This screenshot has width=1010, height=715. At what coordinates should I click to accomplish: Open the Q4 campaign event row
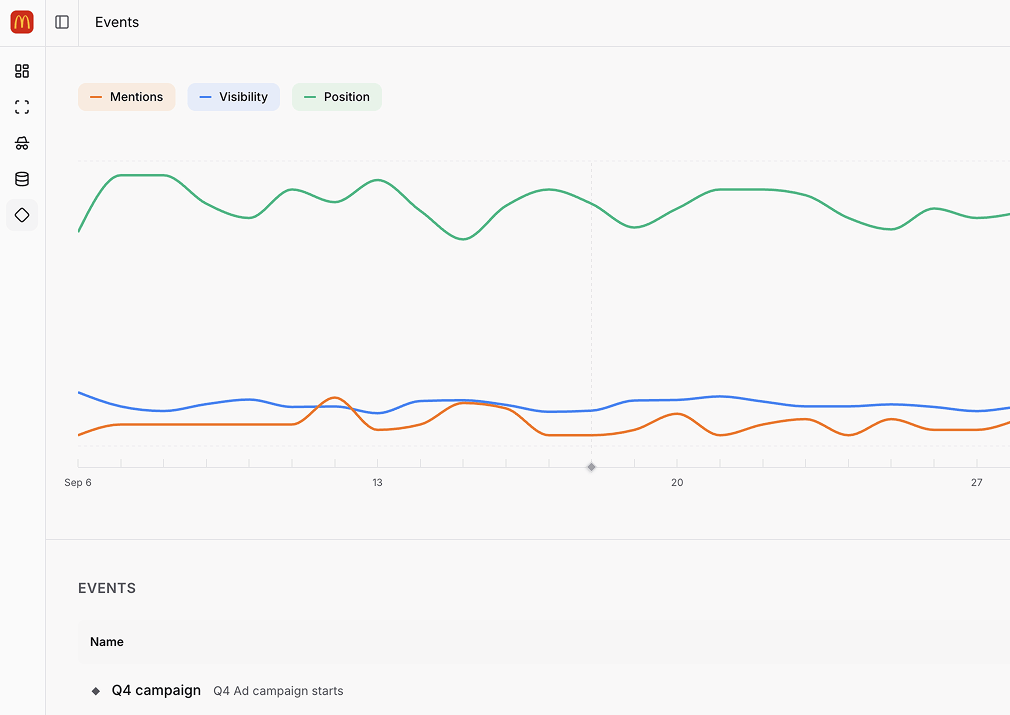(x=156, y=690)
